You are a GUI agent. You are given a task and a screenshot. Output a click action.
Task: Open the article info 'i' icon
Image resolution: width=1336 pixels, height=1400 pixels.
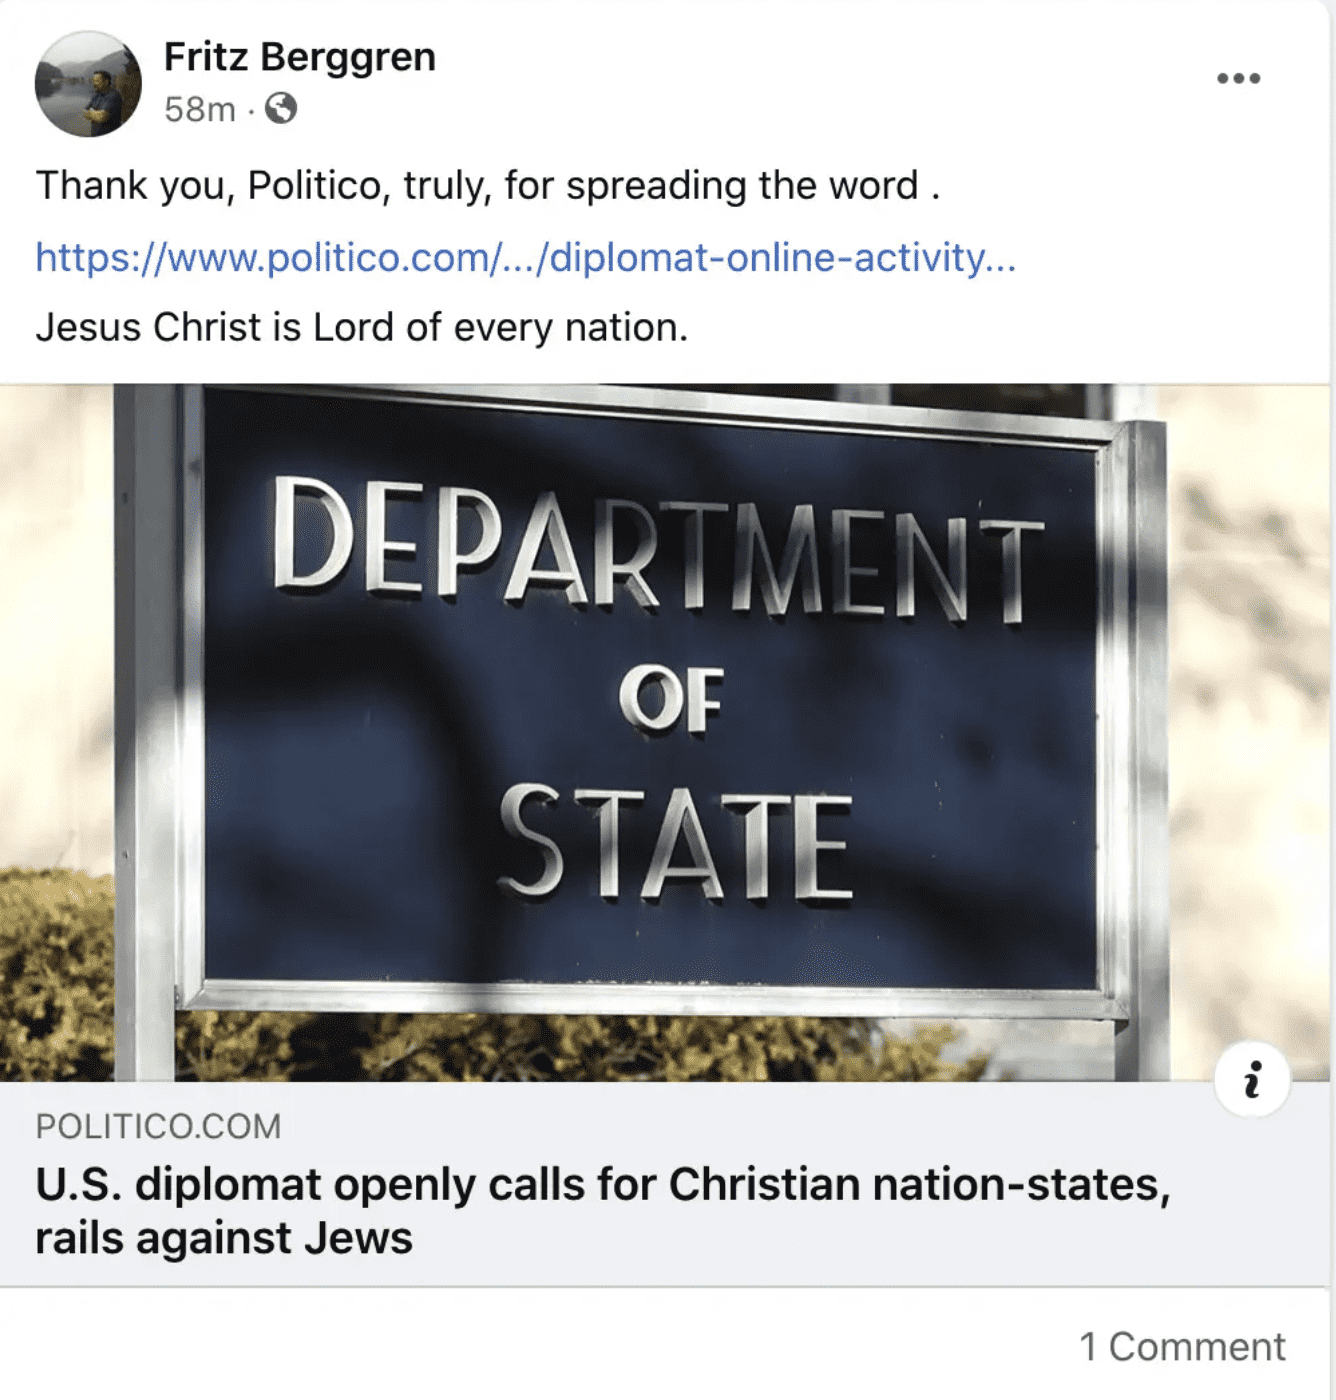(1252, 1080)
